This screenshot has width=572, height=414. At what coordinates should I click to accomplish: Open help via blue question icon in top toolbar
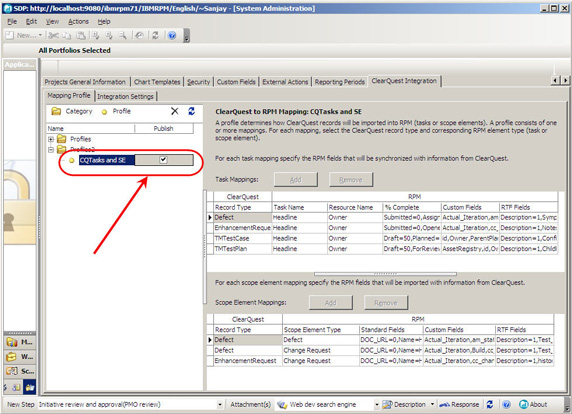[172, 35]
